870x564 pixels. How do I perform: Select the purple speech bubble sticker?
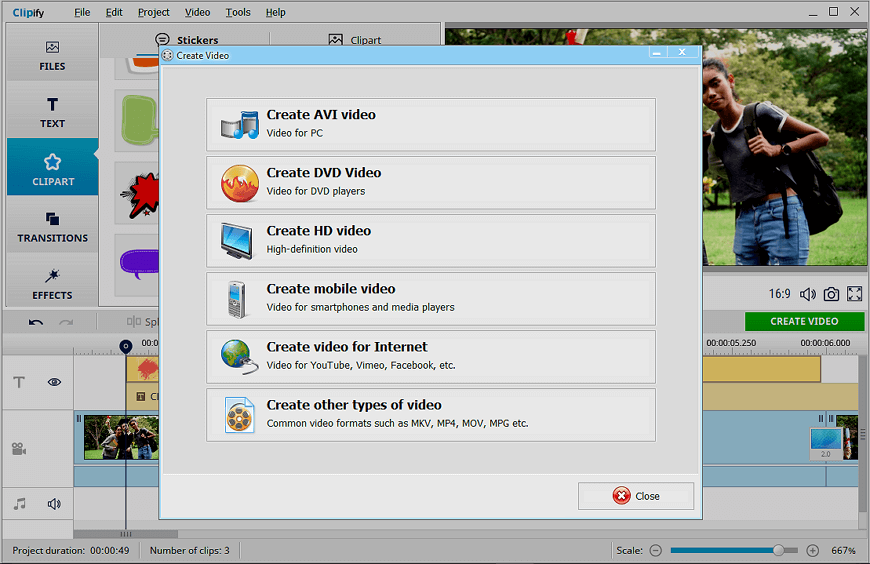pyautogui.click(x=139, y=264)
